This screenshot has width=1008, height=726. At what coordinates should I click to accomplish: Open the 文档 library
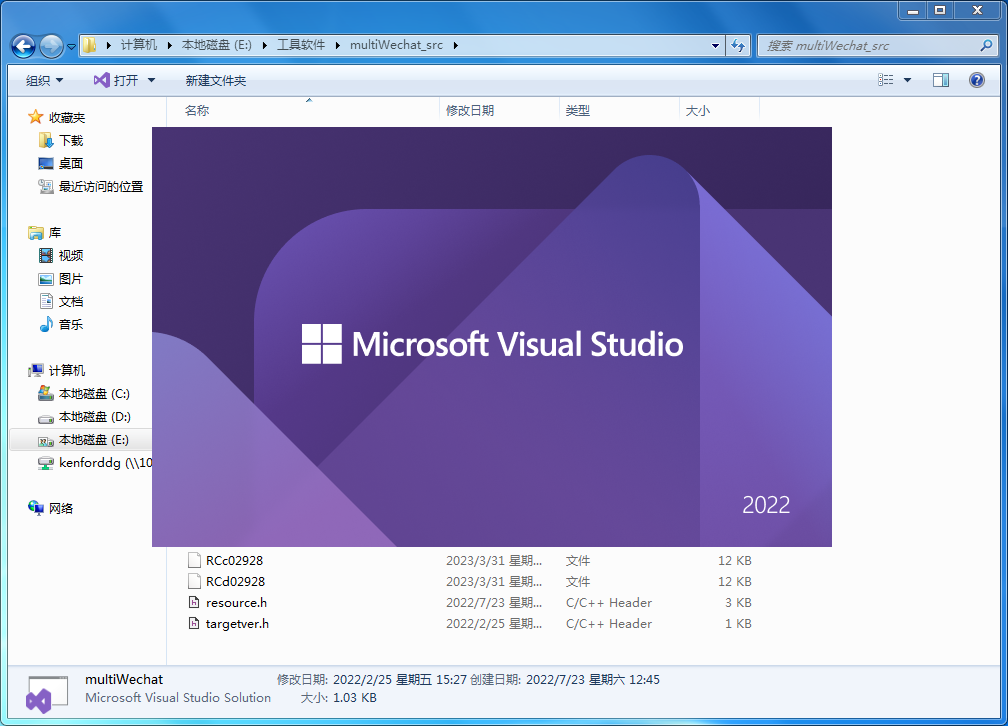coord(71,302)
